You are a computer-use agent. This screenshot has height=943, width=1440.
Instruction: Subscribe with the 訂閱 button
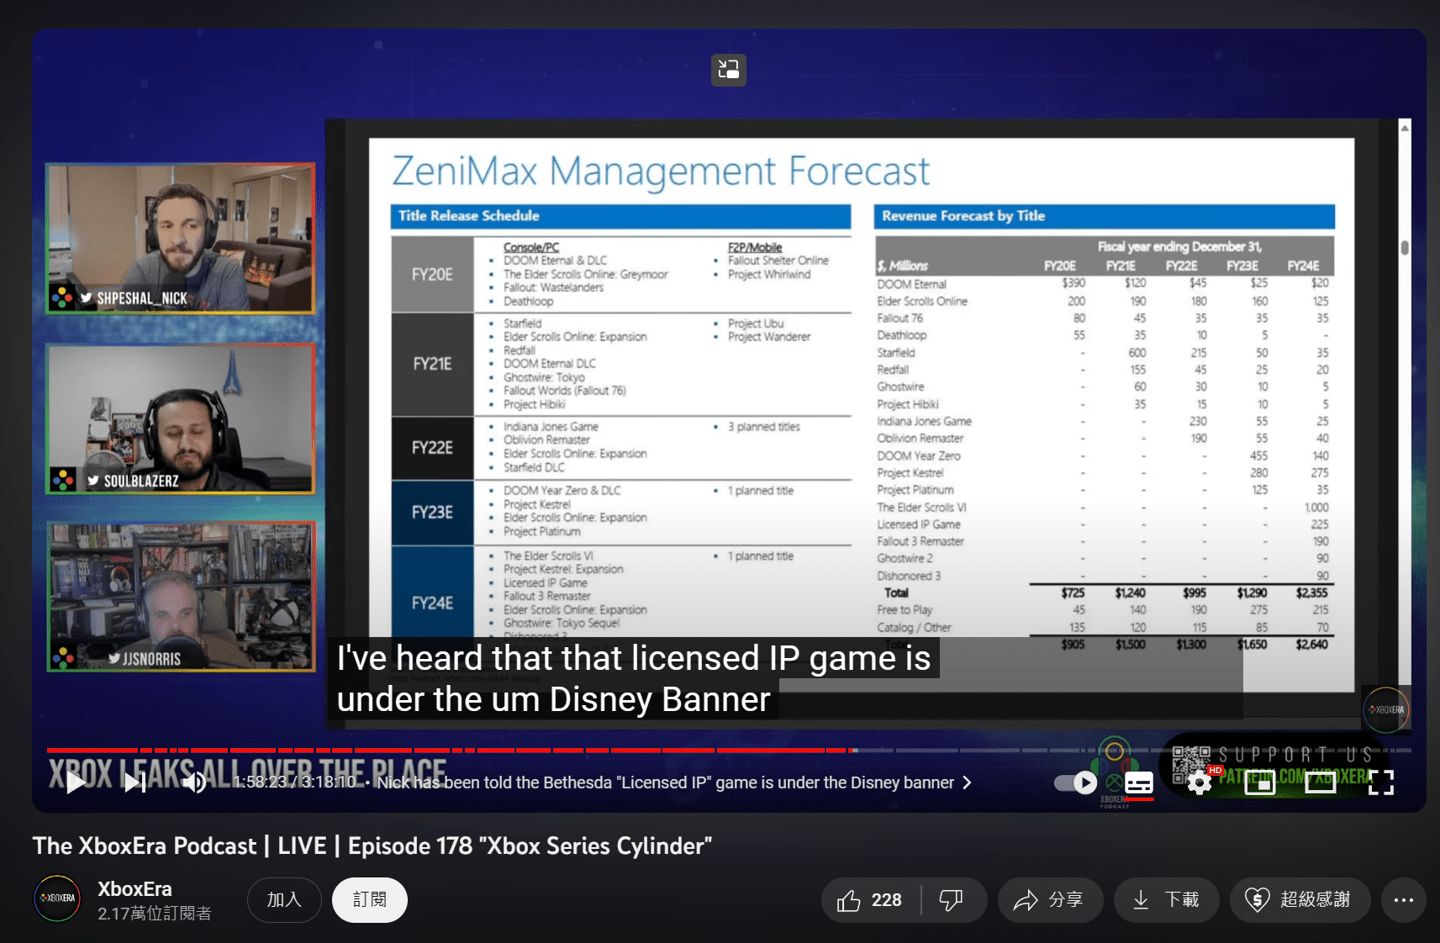370,899
